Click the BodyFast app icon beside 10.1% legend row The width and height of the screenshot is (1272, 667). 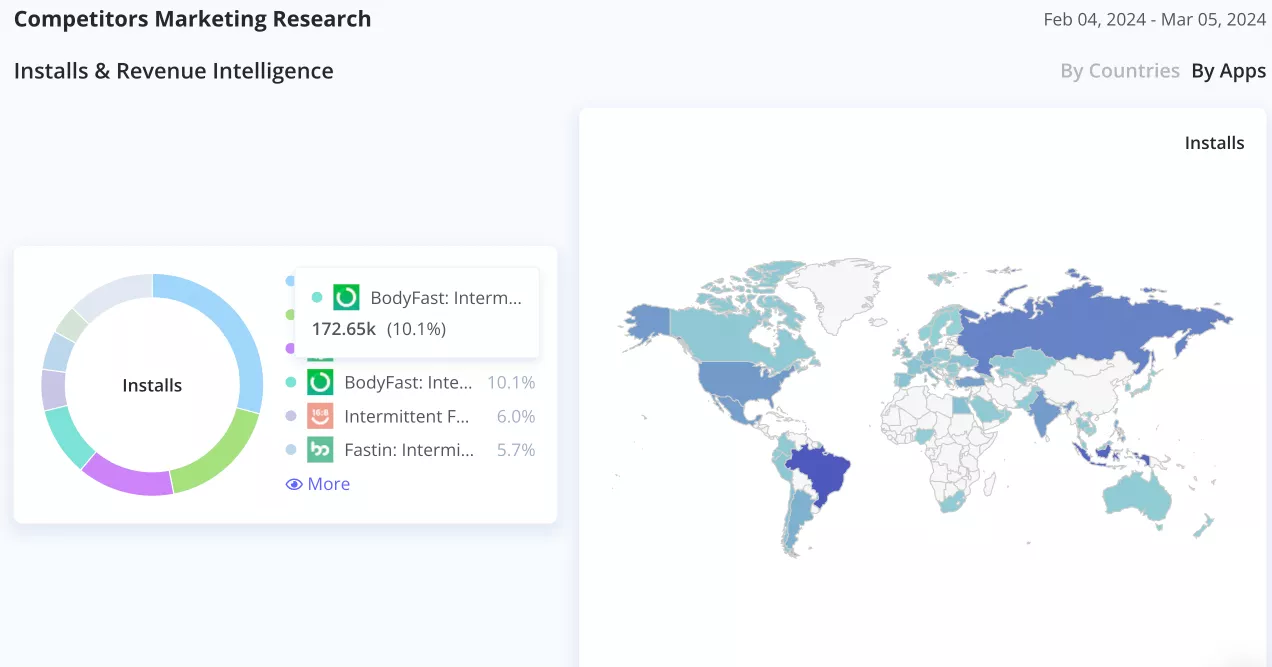[320, 382]
